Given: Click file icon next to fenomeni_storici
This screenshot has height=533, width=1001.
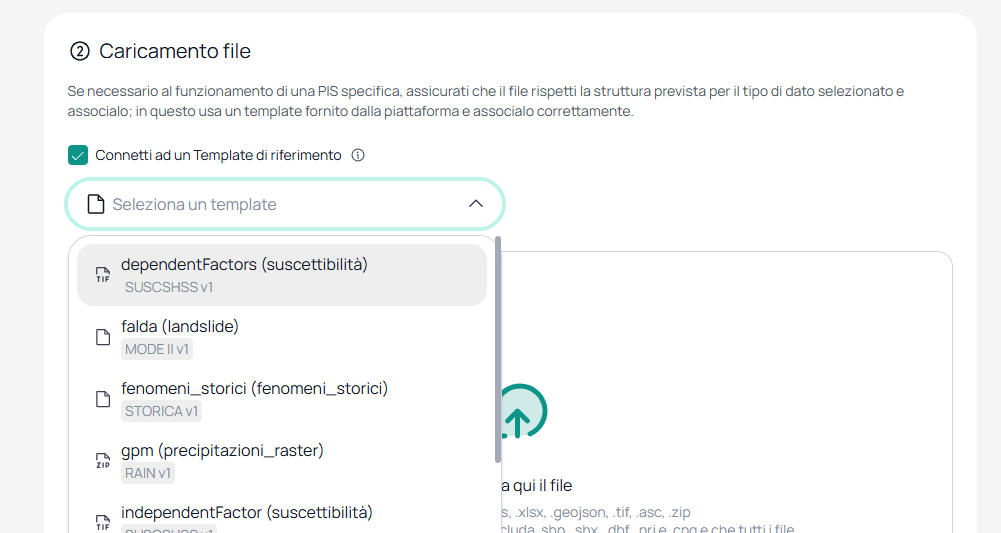Looking at the screenshot, I should click(x=103, y=399).
